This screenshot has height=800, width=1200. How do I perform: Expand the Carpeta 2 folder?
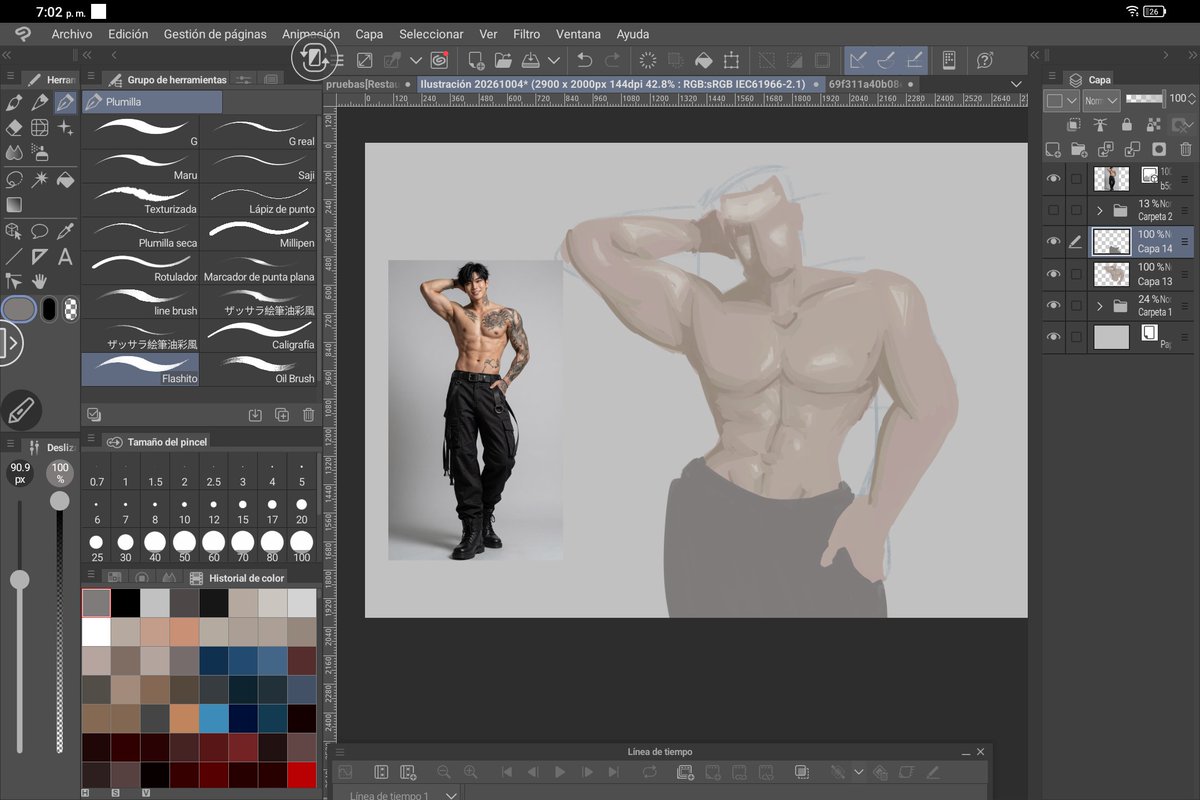coord(1100,210)
